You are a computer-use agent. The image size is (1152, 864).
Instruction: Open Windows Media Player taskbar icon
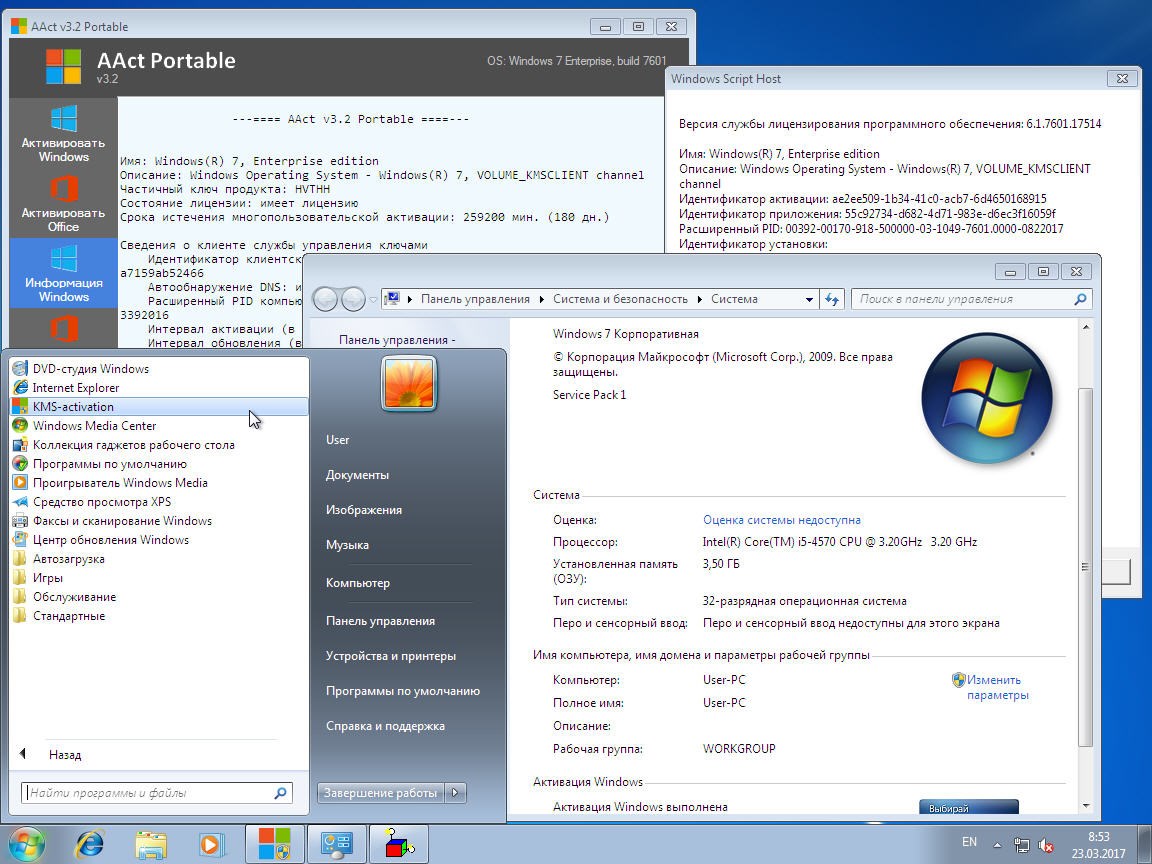click(x=212, y=844)
